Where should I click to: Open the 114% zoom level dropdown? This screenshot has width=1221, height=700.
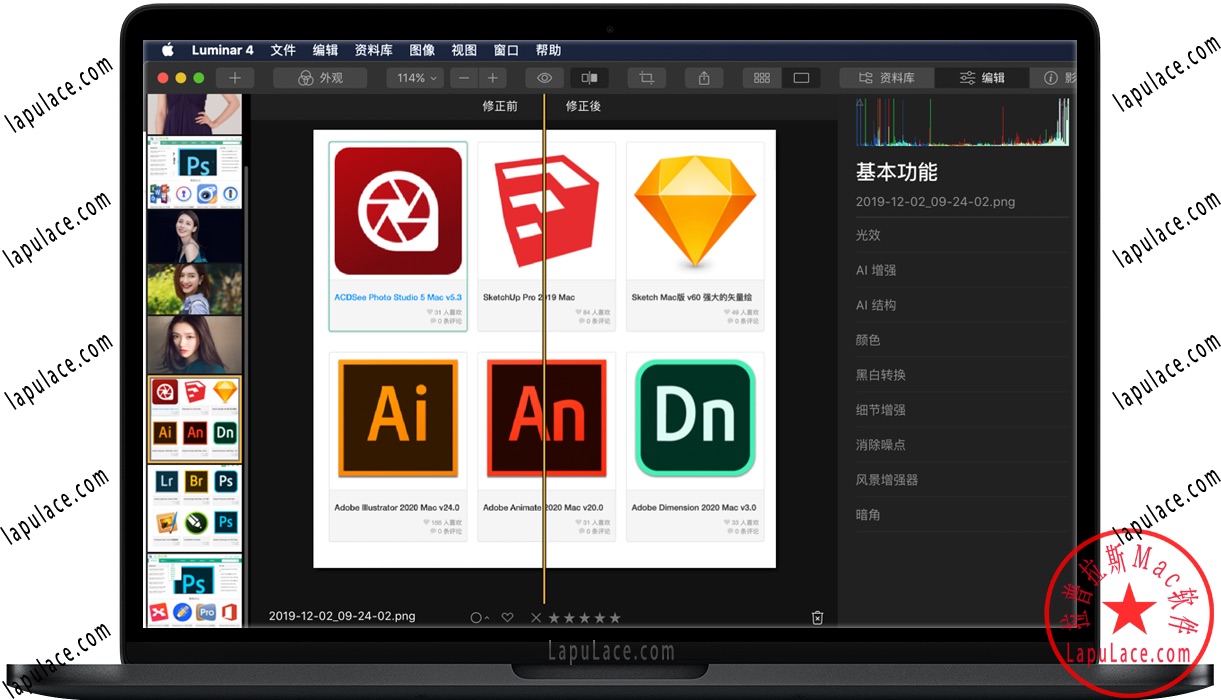414,77
